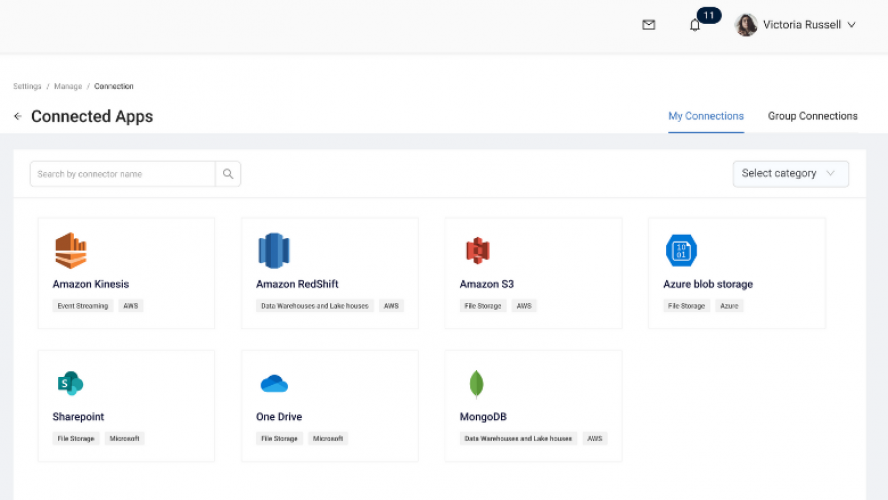Image resolution: width=888 pixels, height=500 pixels.
Task: Open the mail envelope icon
Action: [649, 25]
